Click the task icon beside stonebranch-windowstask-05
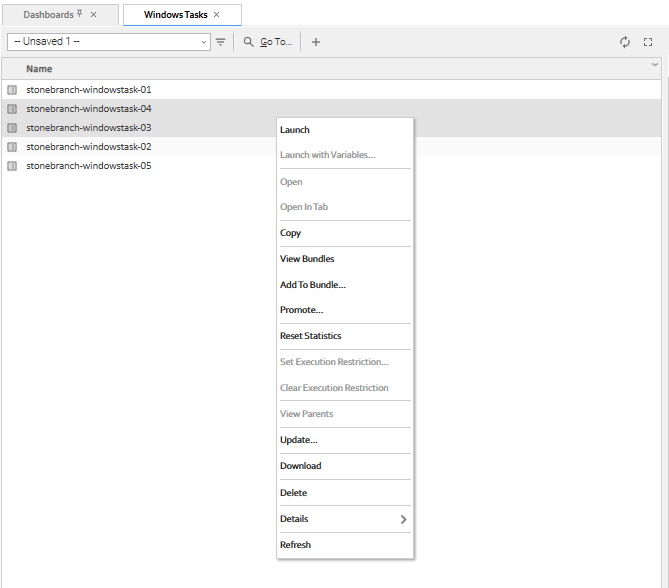The width and height of the screenshot is (669, 588). (x=12, y=166)
